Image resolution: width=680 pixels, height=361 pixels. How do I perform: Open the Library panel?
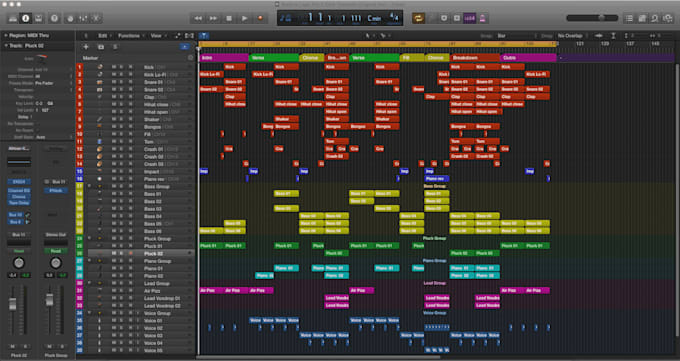point(13,18)
